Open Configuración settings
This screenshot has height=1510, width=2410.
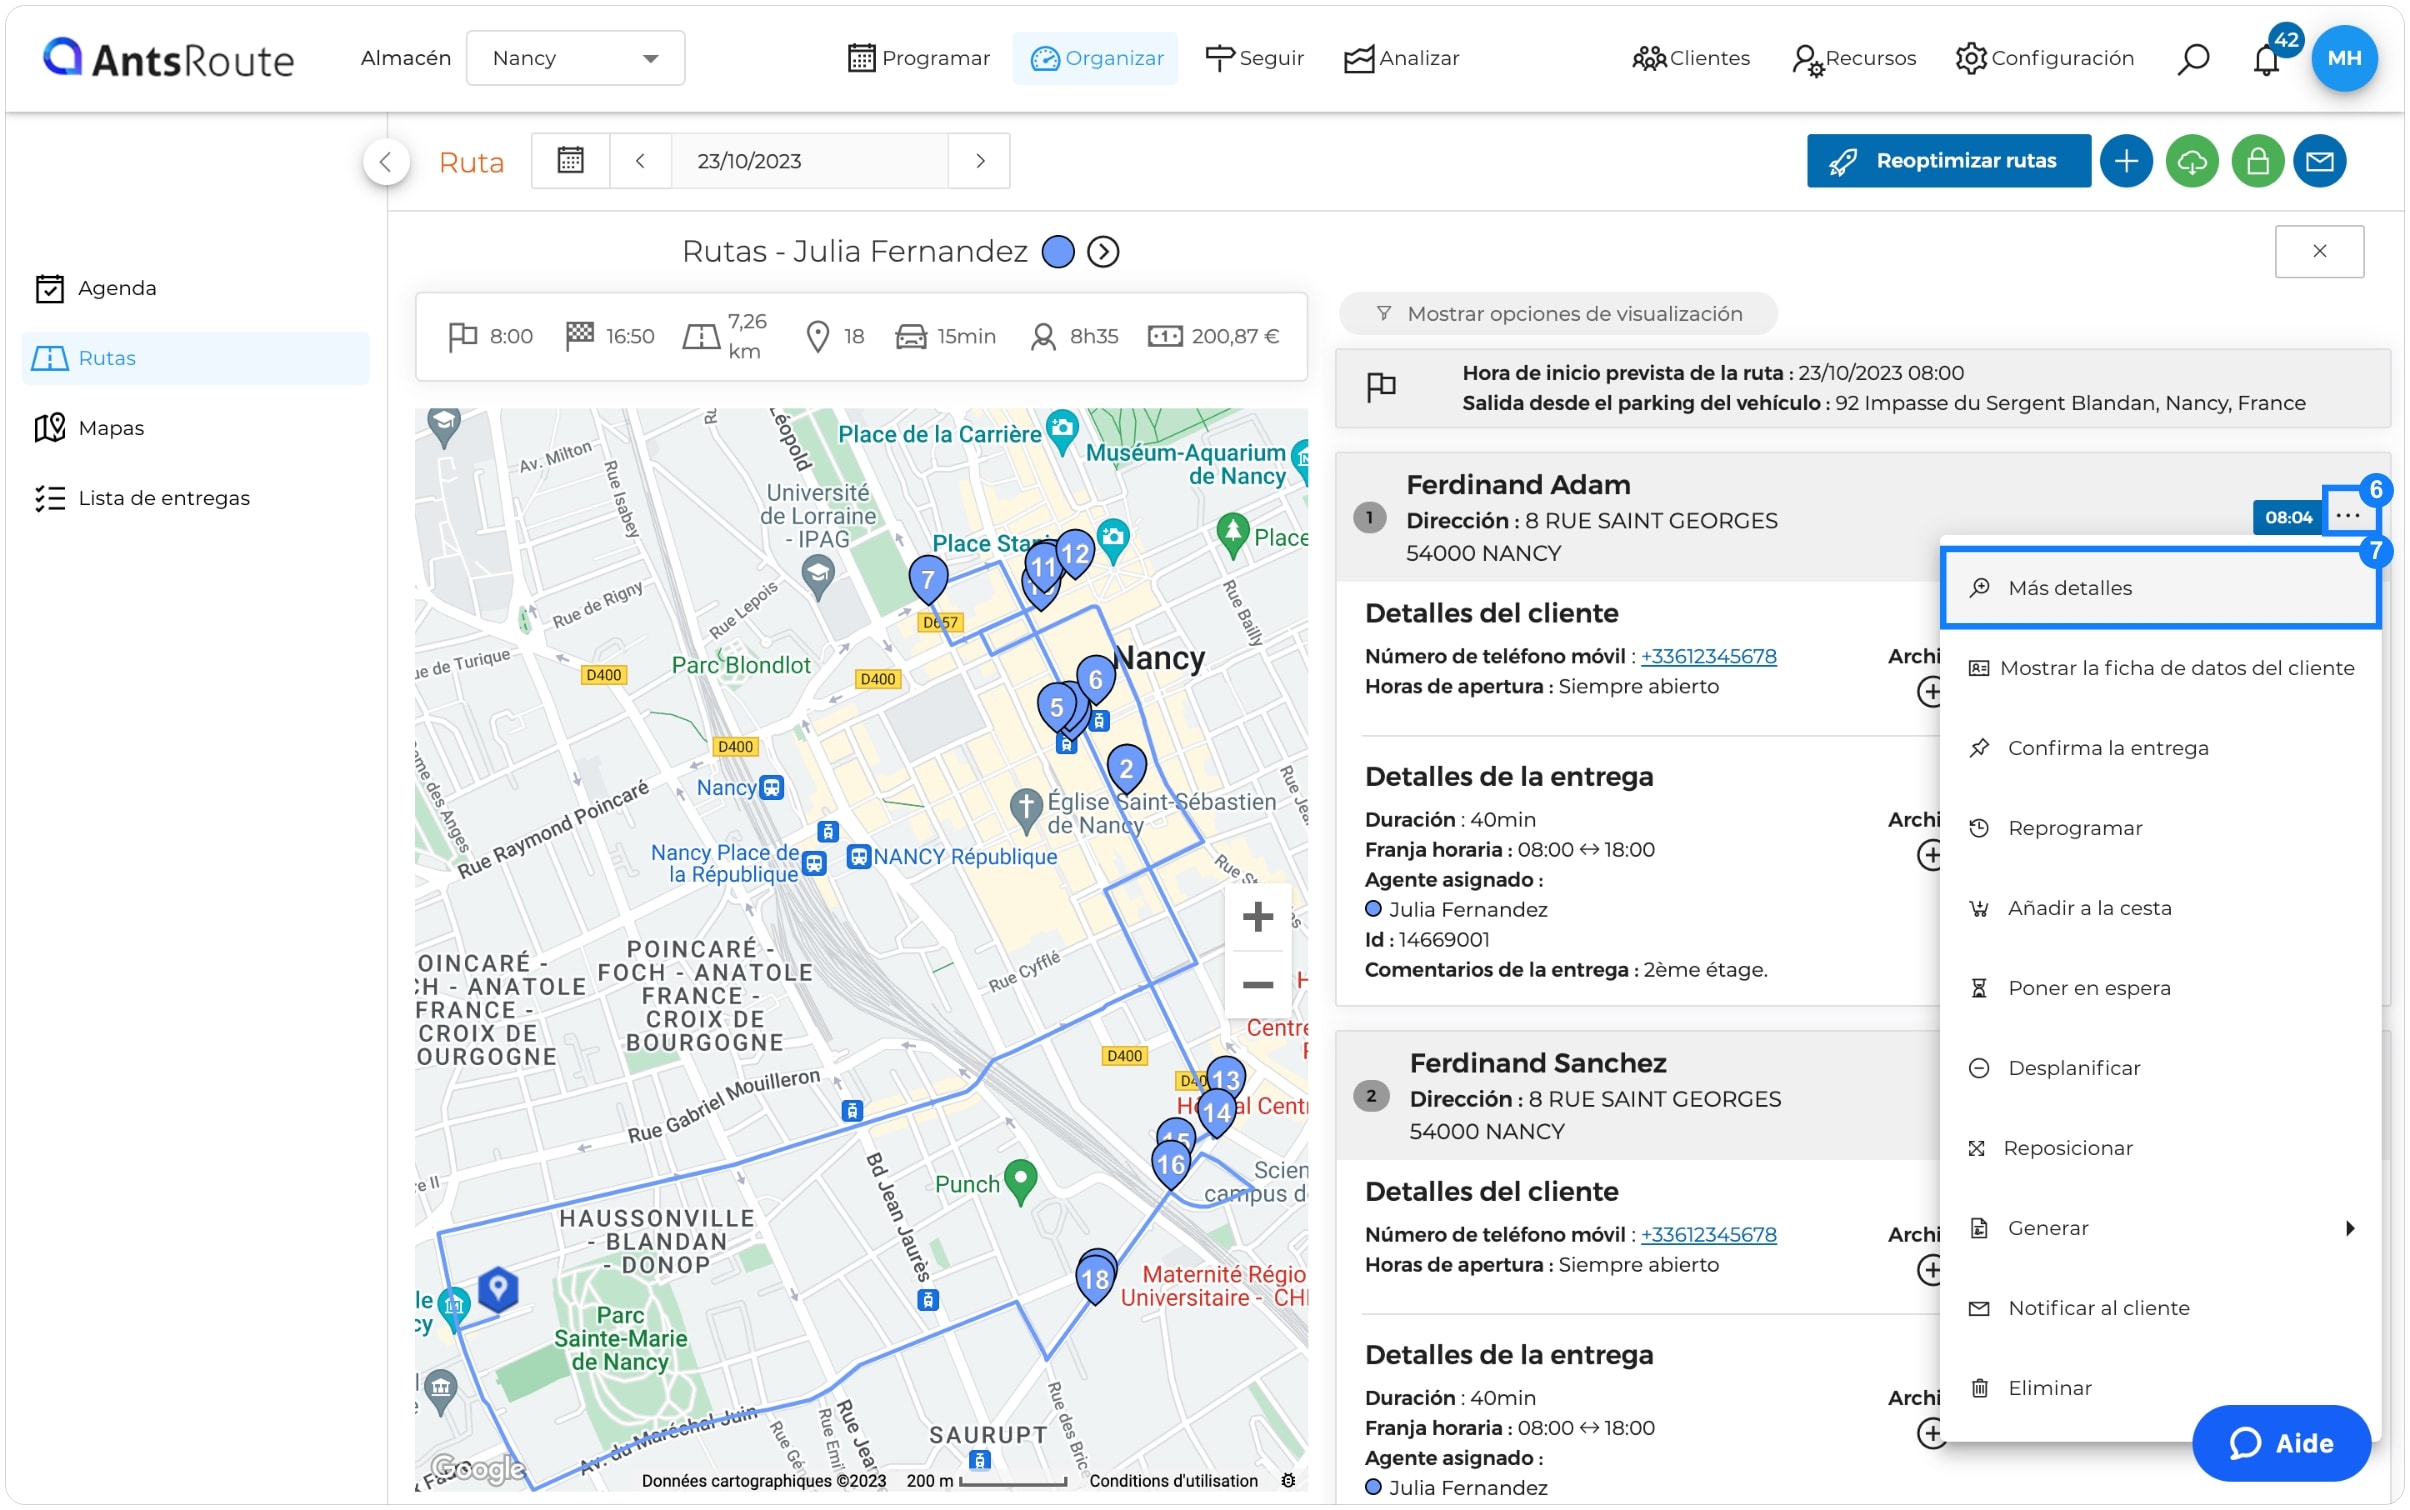(x=2045, y=58)
